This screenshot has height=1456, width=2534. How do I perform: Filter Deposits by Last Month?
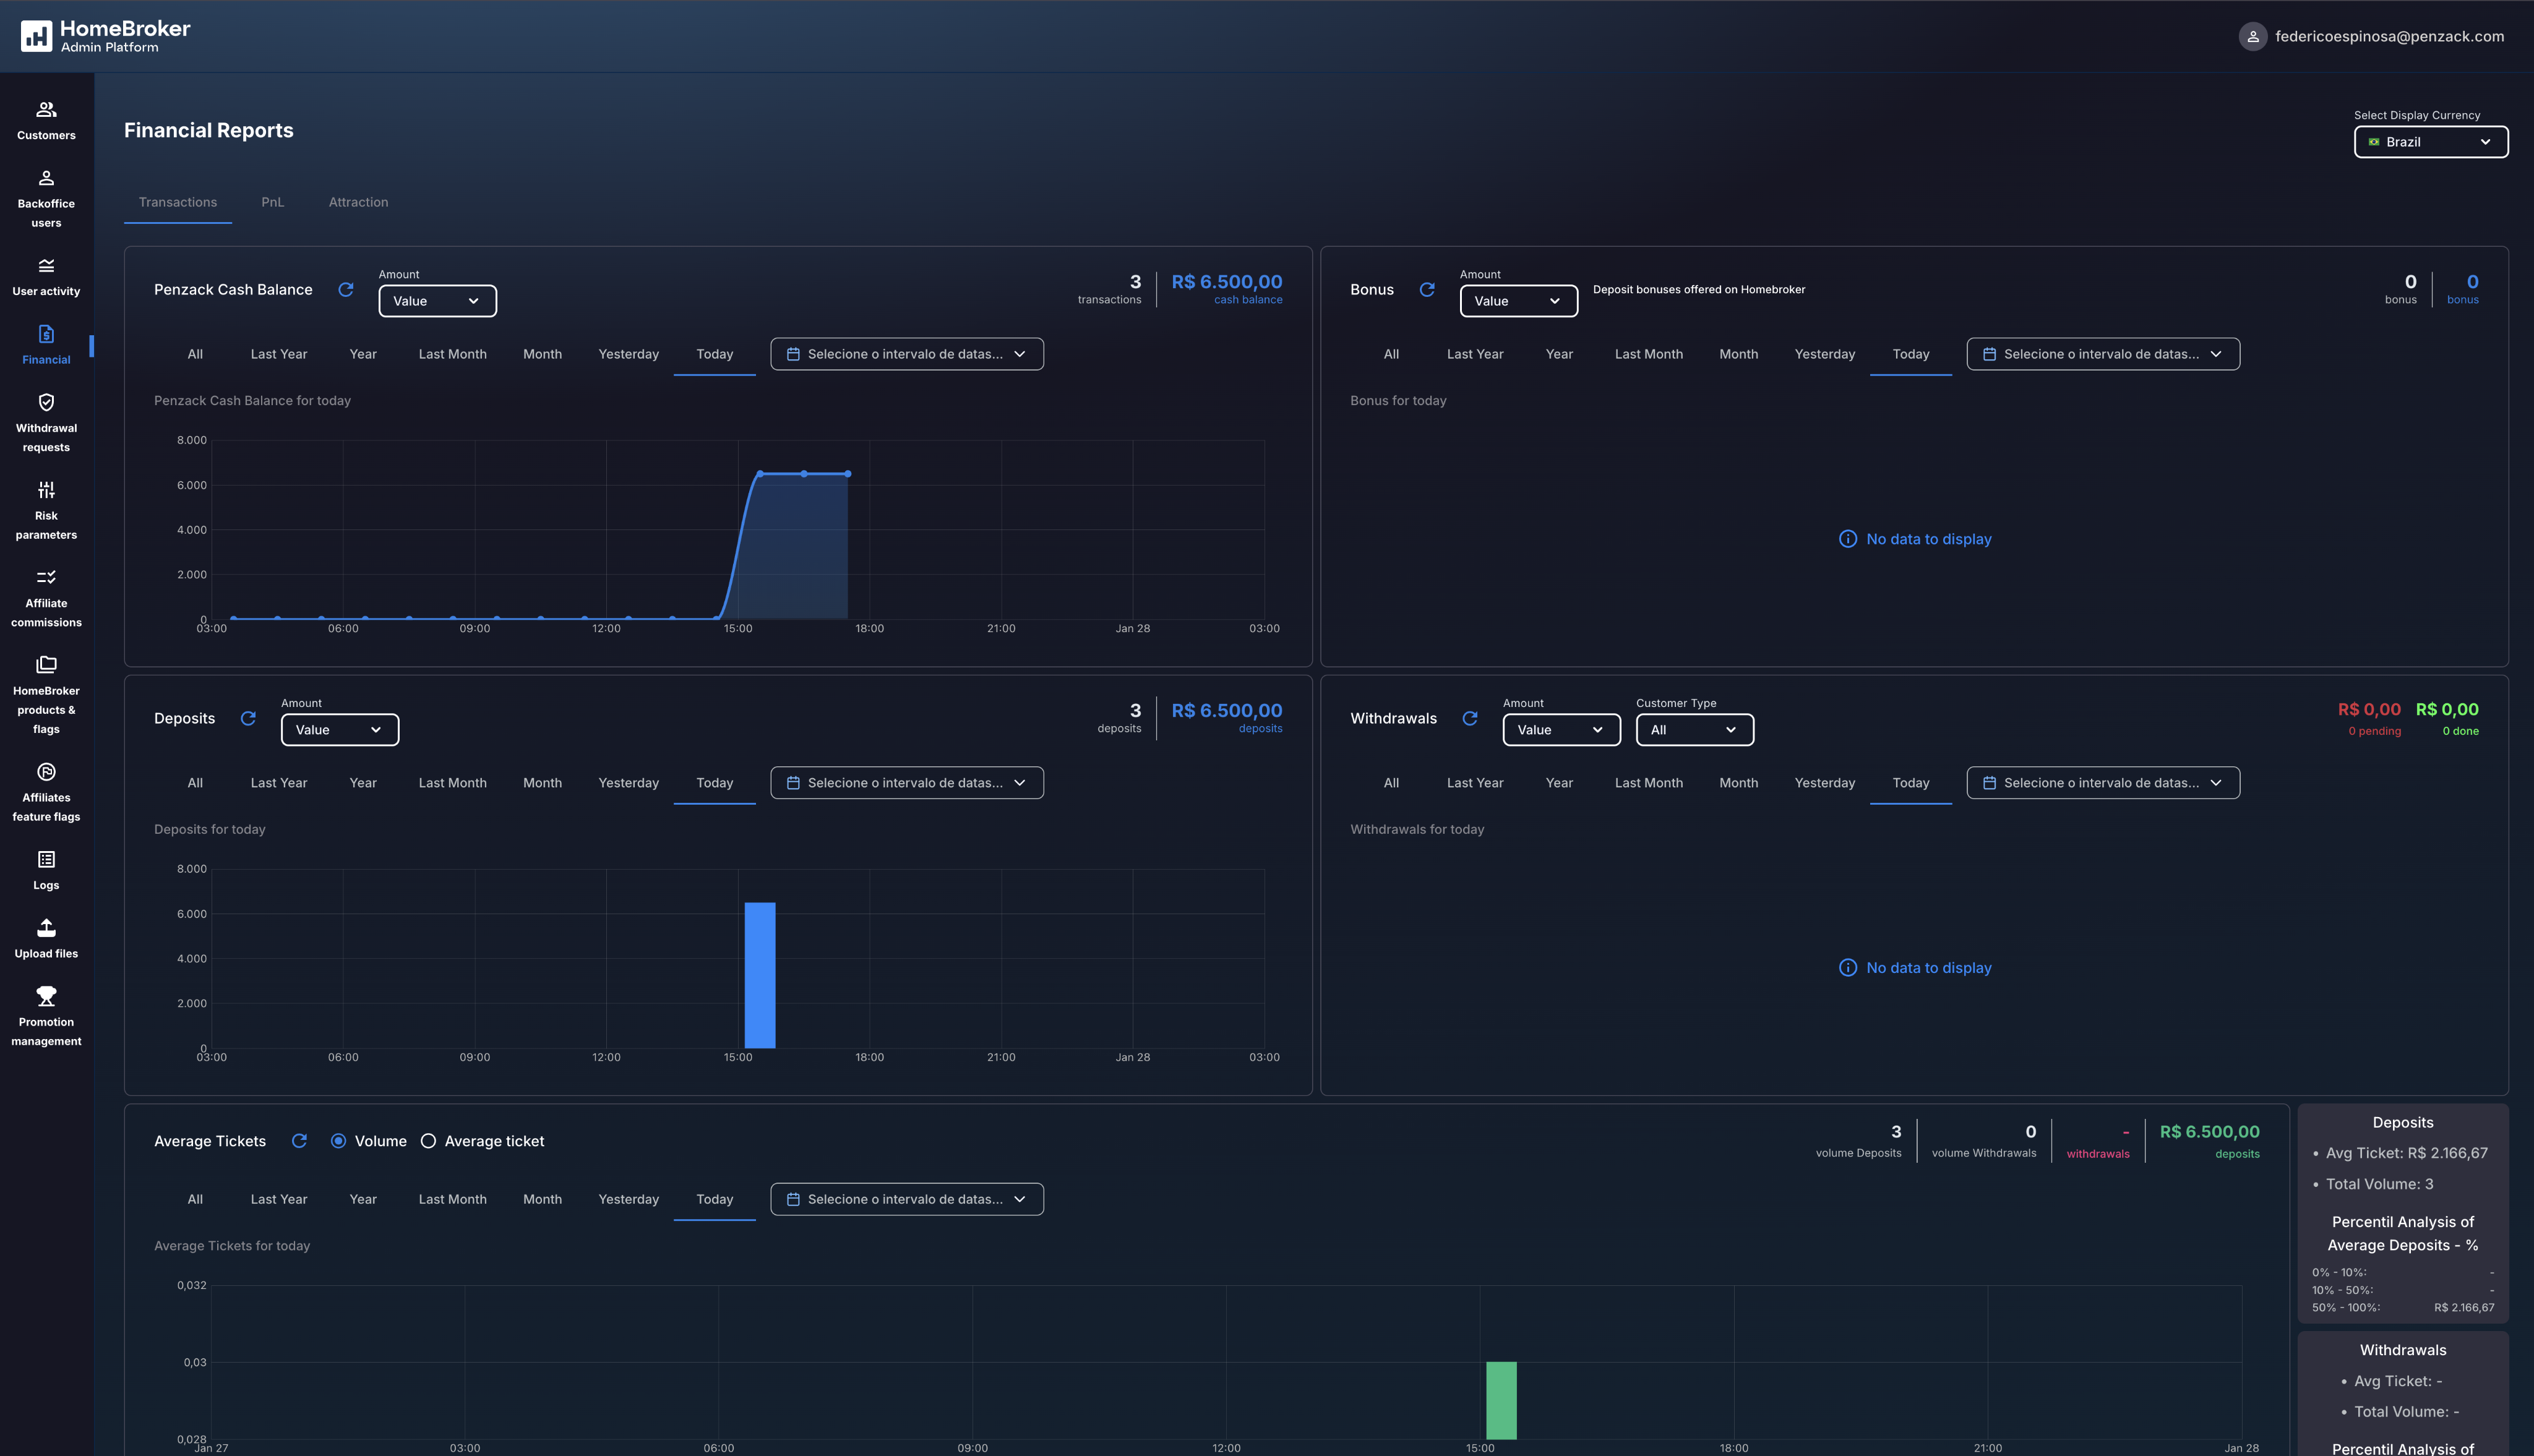[452, 782]
